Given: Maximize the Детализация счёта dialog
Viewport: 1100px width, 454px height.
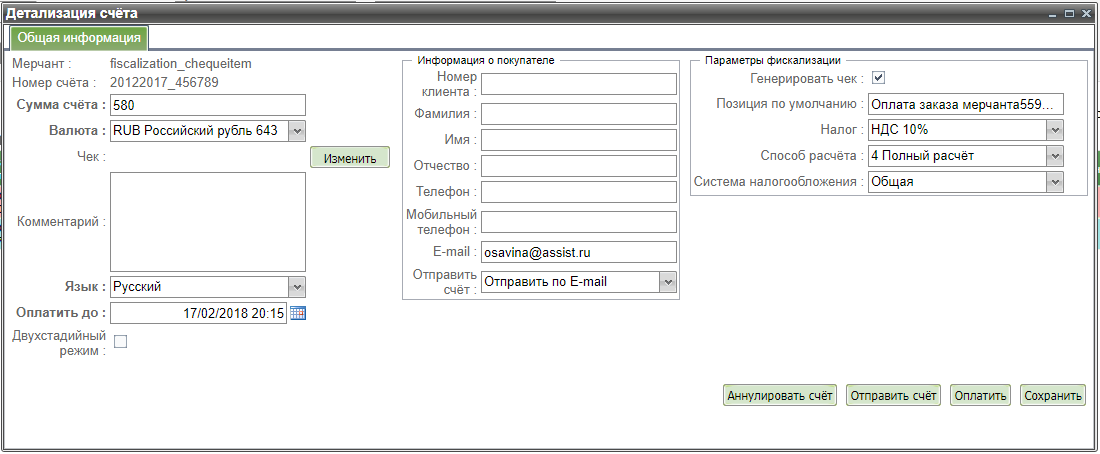Looking at the screenshot, I should pos(1070,14).
